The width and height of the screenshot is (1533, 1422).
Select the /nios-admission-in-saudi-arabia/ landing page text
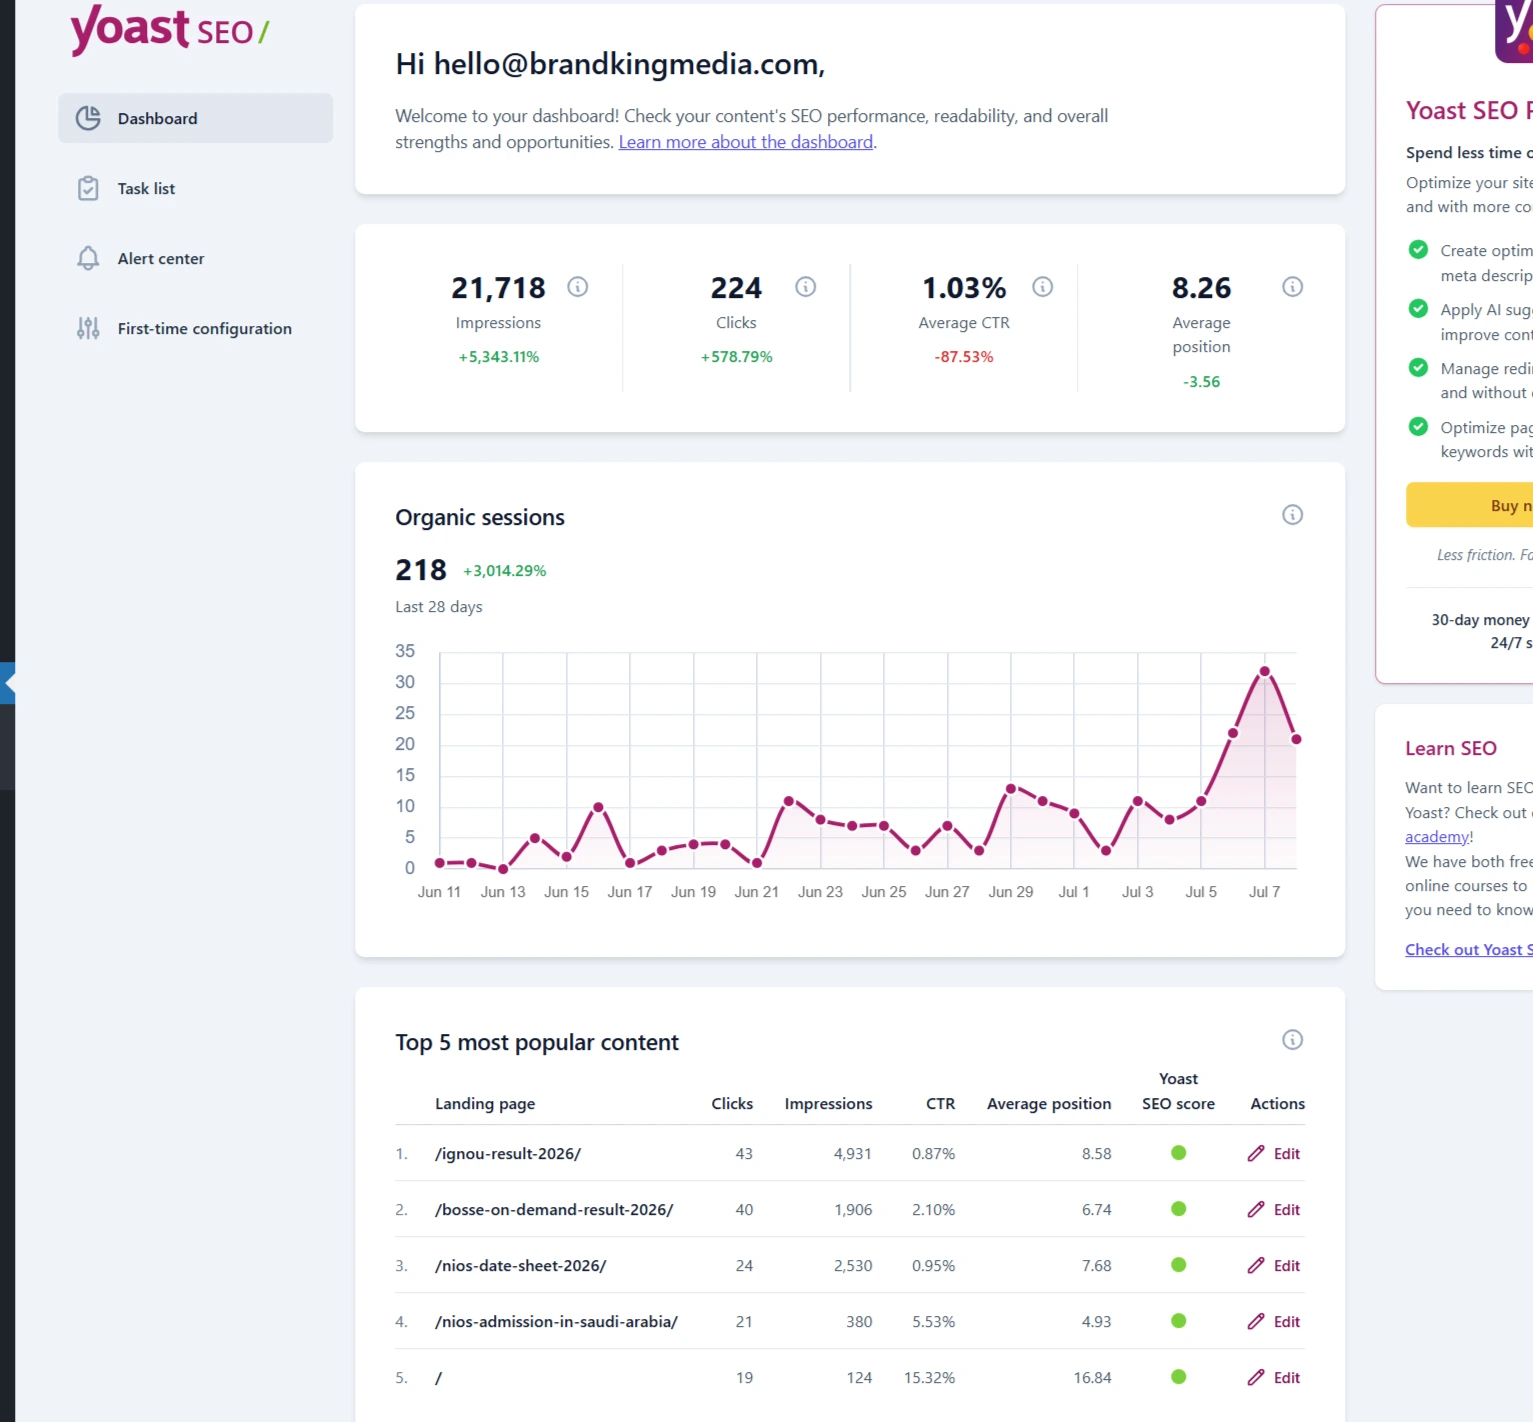click(556, 1322)
